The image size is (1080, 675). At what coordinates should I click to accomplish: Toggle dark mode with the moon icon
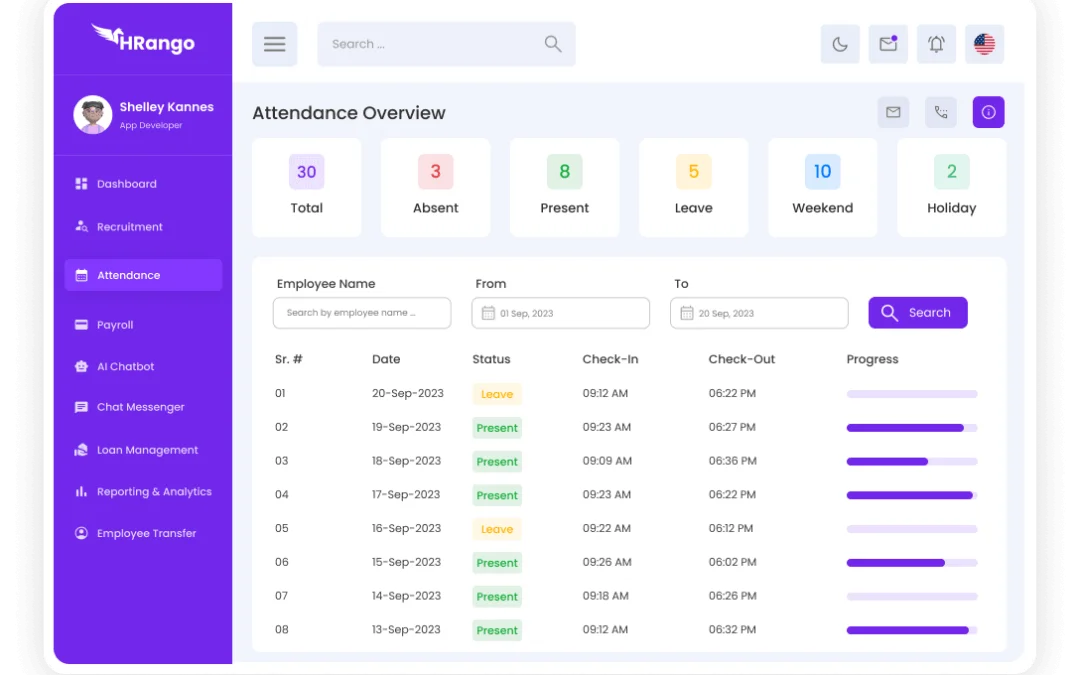840,44
